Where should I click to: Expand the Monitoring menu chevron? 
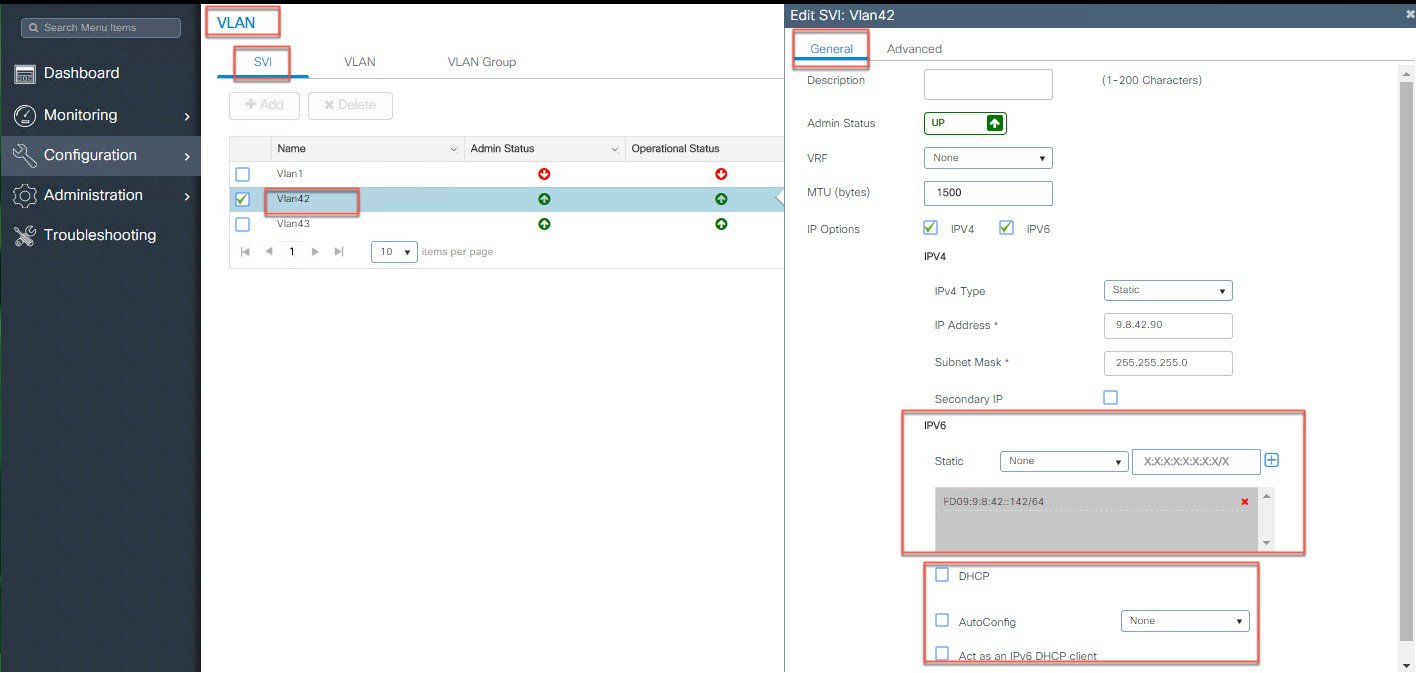(187, 116)
